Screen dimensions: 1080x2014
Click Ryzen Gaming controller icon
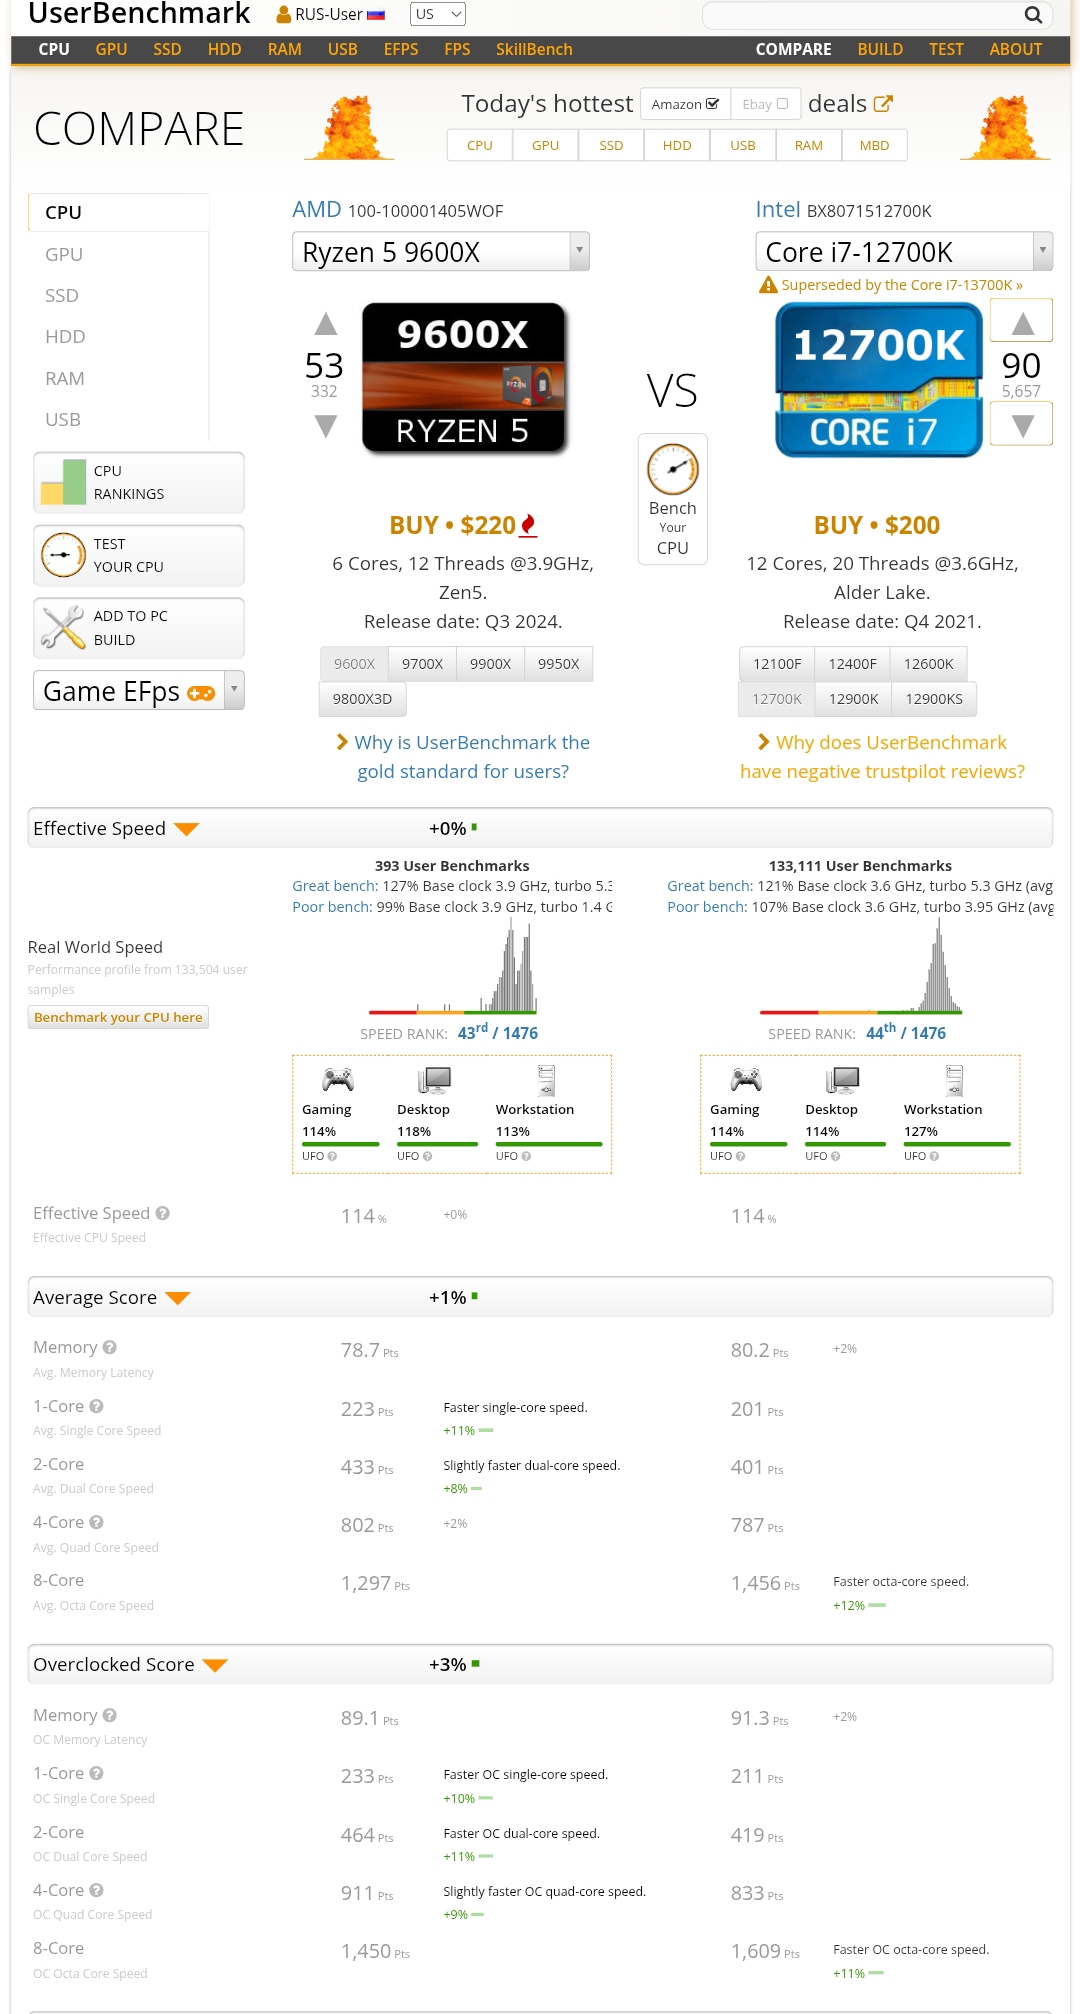pos(338,1079)
